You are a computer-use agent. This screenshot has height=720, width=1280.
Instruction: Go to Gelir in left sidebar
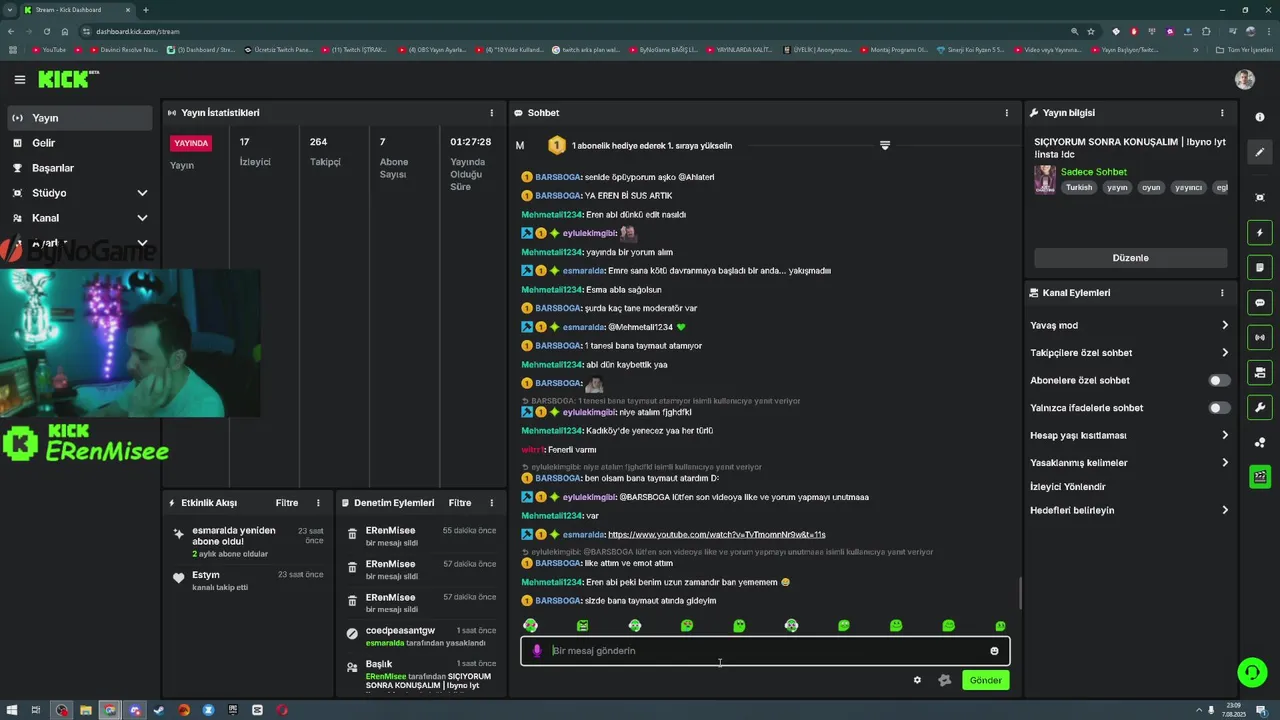point(78,143)
